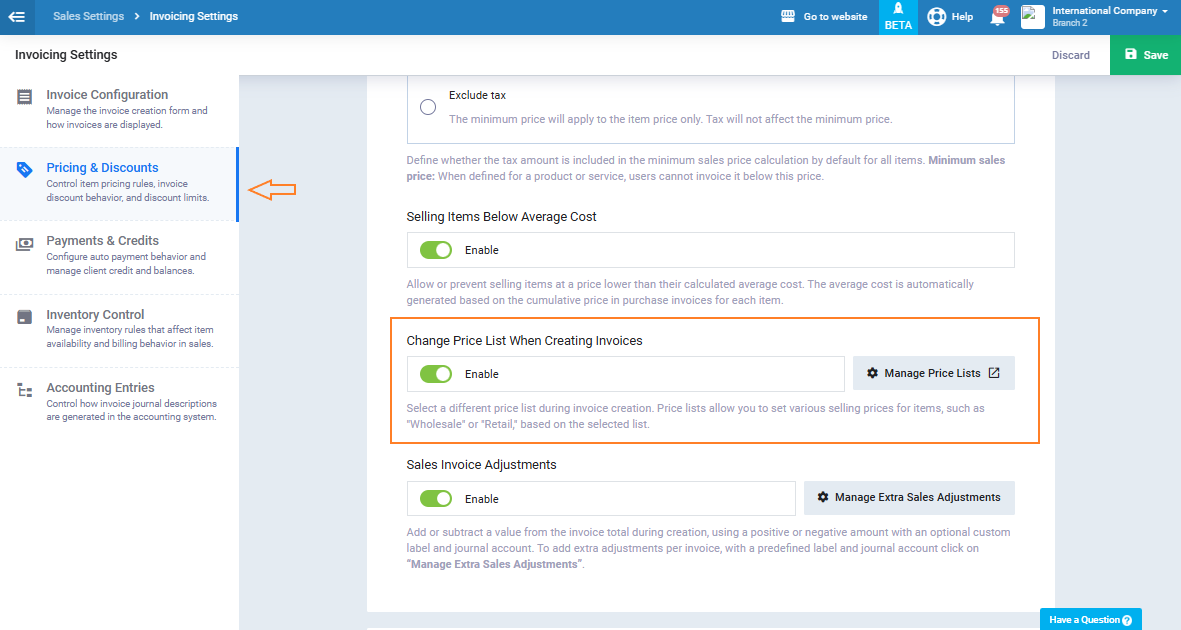The height and width of the screenshot is (630, 1181).
Task: Open the Pricing & Discounts section
Action: coord(102,168)
